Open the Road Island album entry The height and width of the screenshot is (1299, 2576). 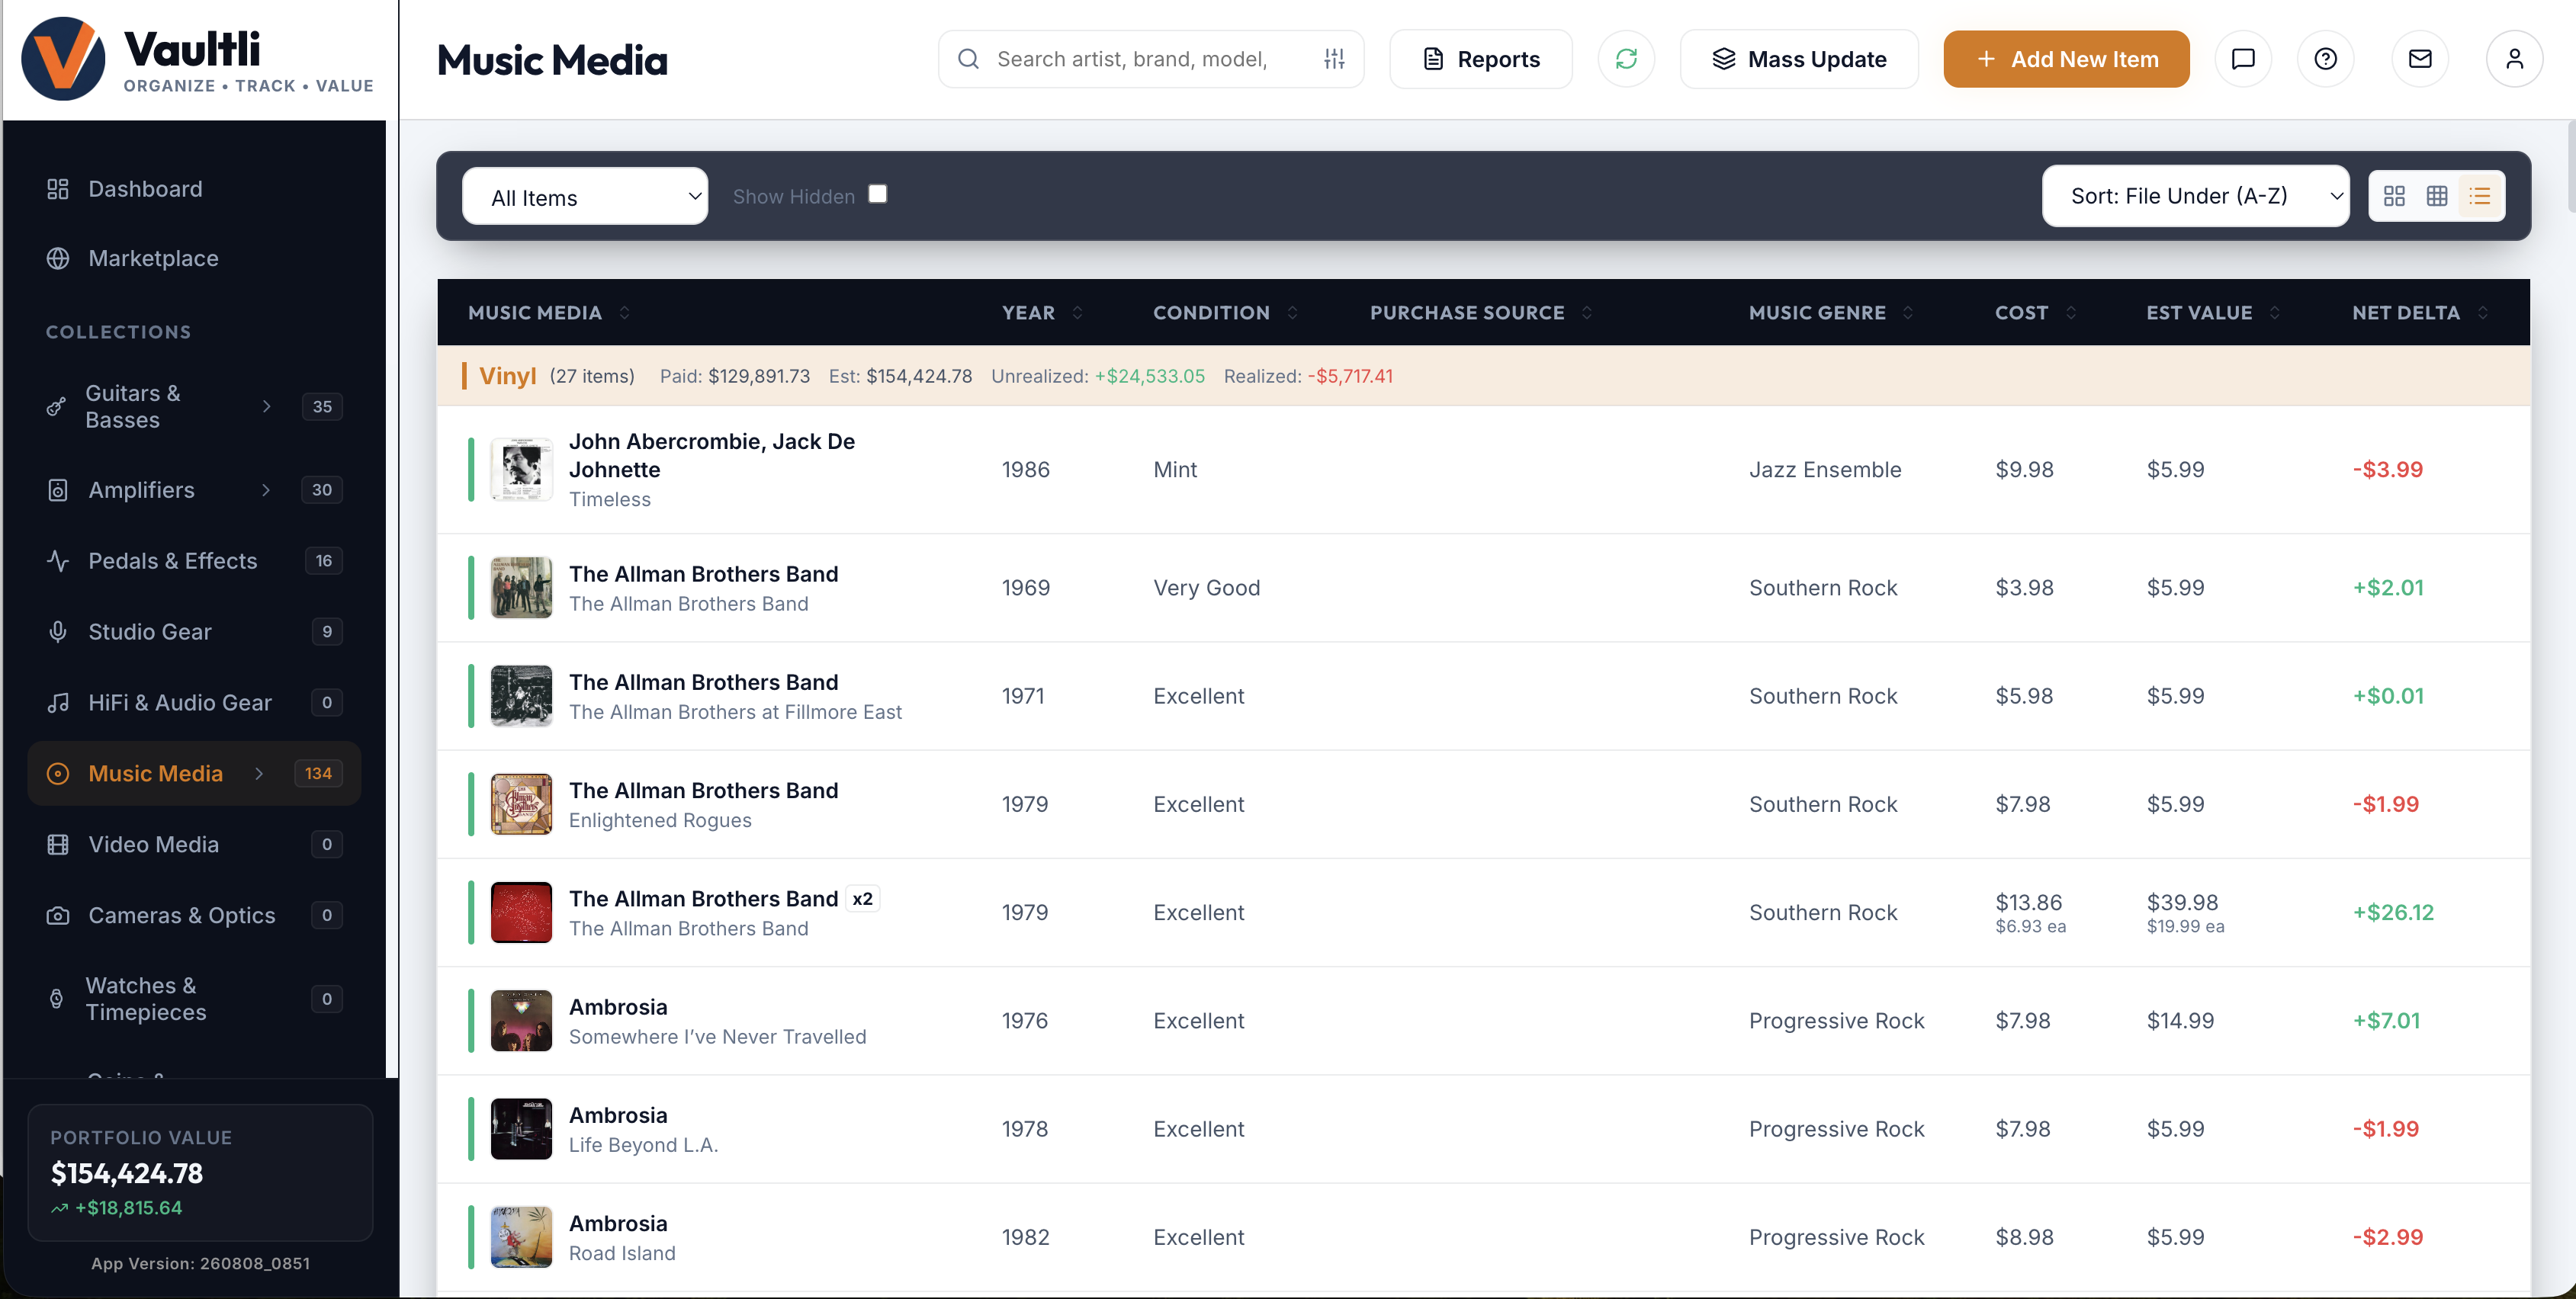[x=1483, y=1238]
